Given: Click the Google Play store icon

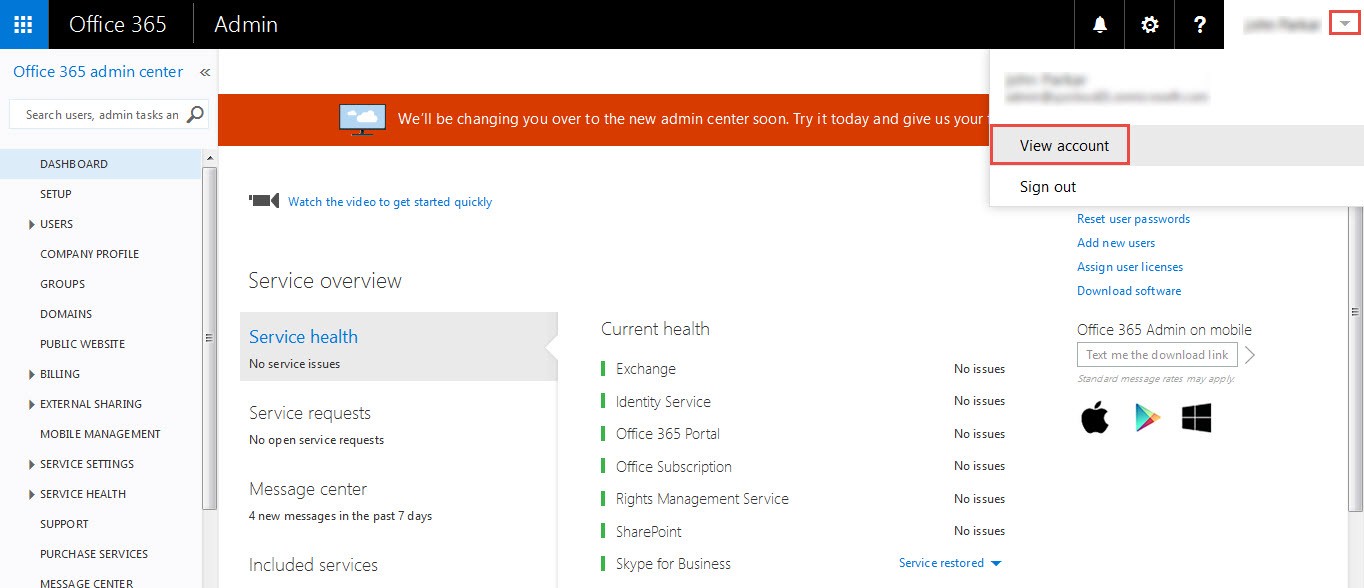Looking at the screenshot, I should tap(1147, 417).
